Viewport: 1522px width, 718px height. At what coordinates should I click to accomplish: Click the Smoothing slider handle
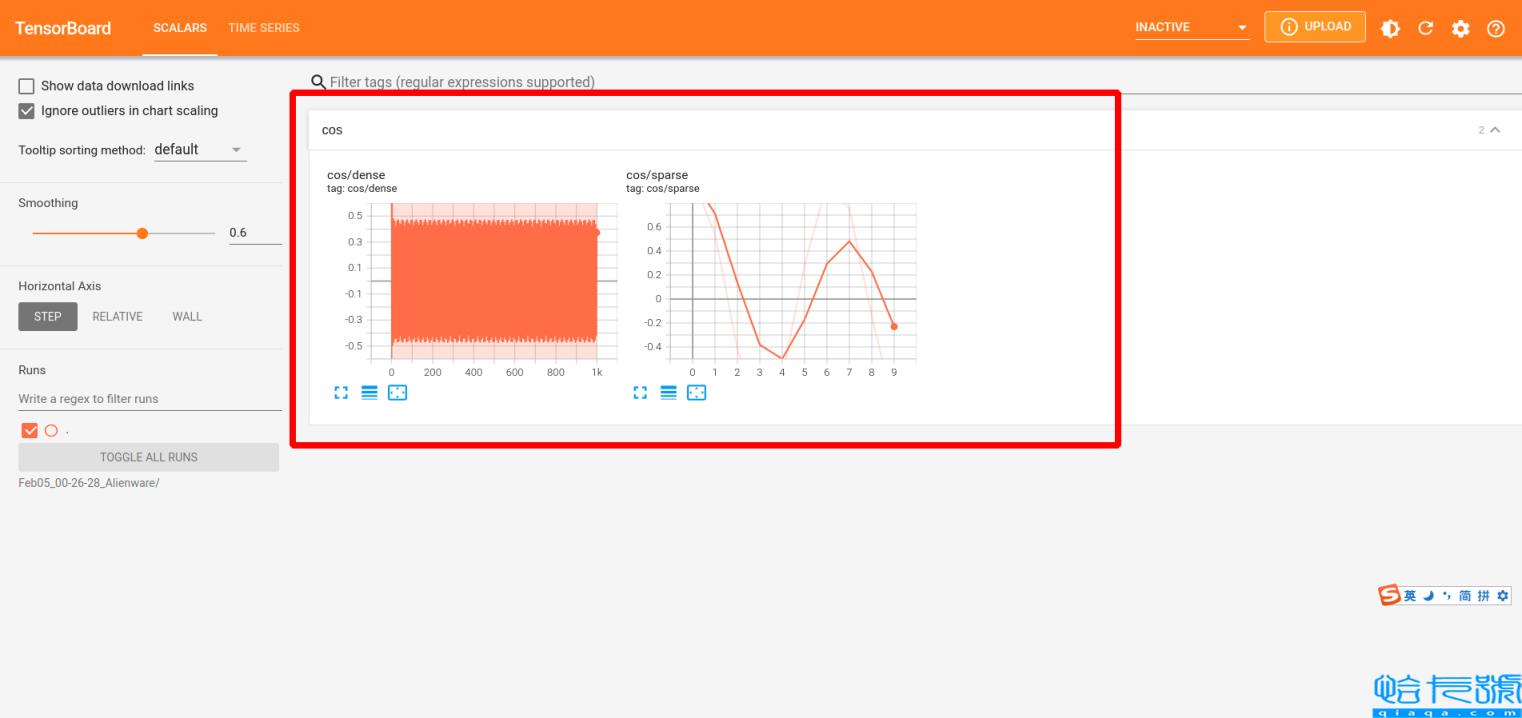point(142,233)
